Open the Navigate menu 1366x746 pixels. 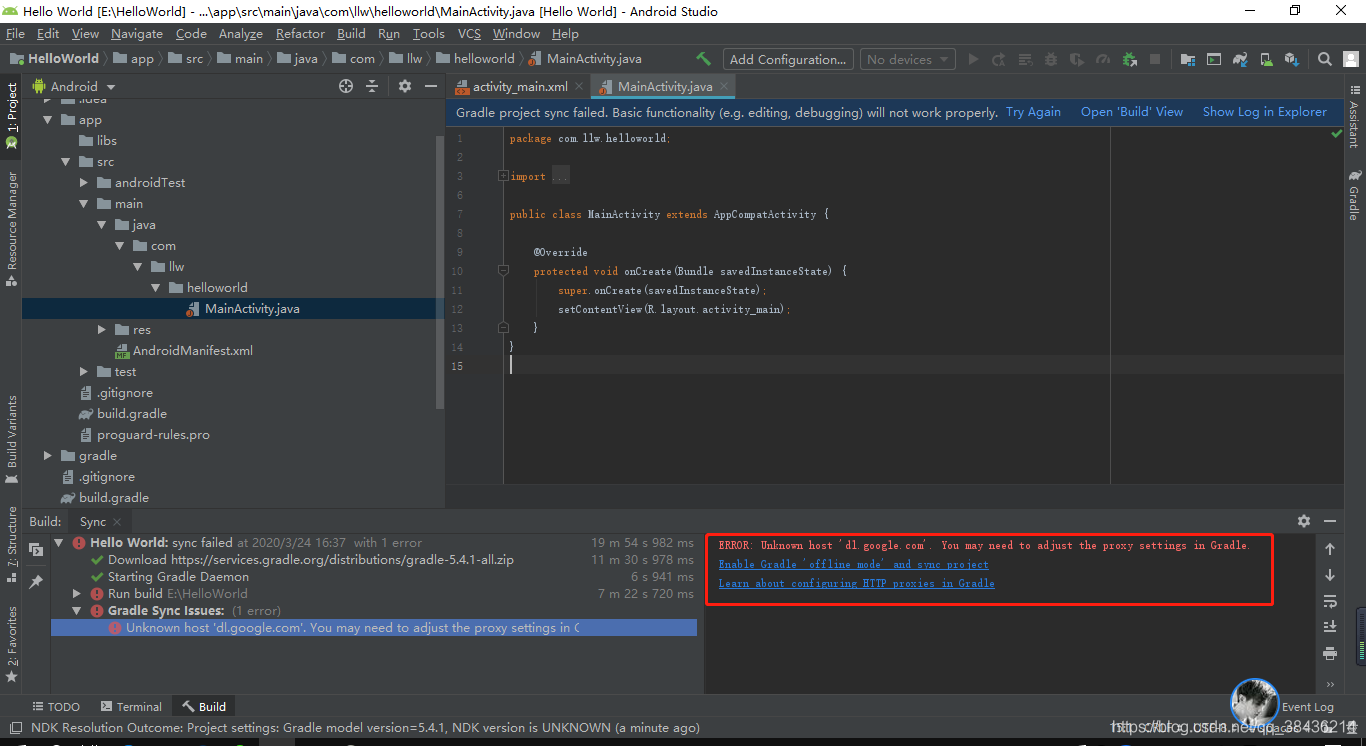137,33
